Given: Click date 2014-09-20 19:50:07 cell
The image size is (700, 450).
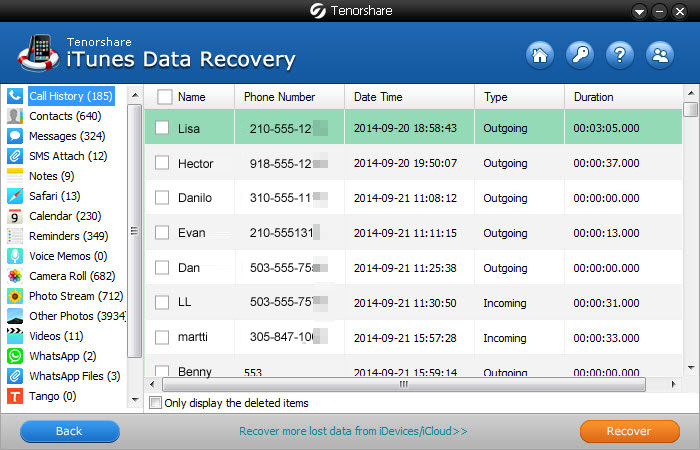Looking at the screenshot, I should click(405, 163).
